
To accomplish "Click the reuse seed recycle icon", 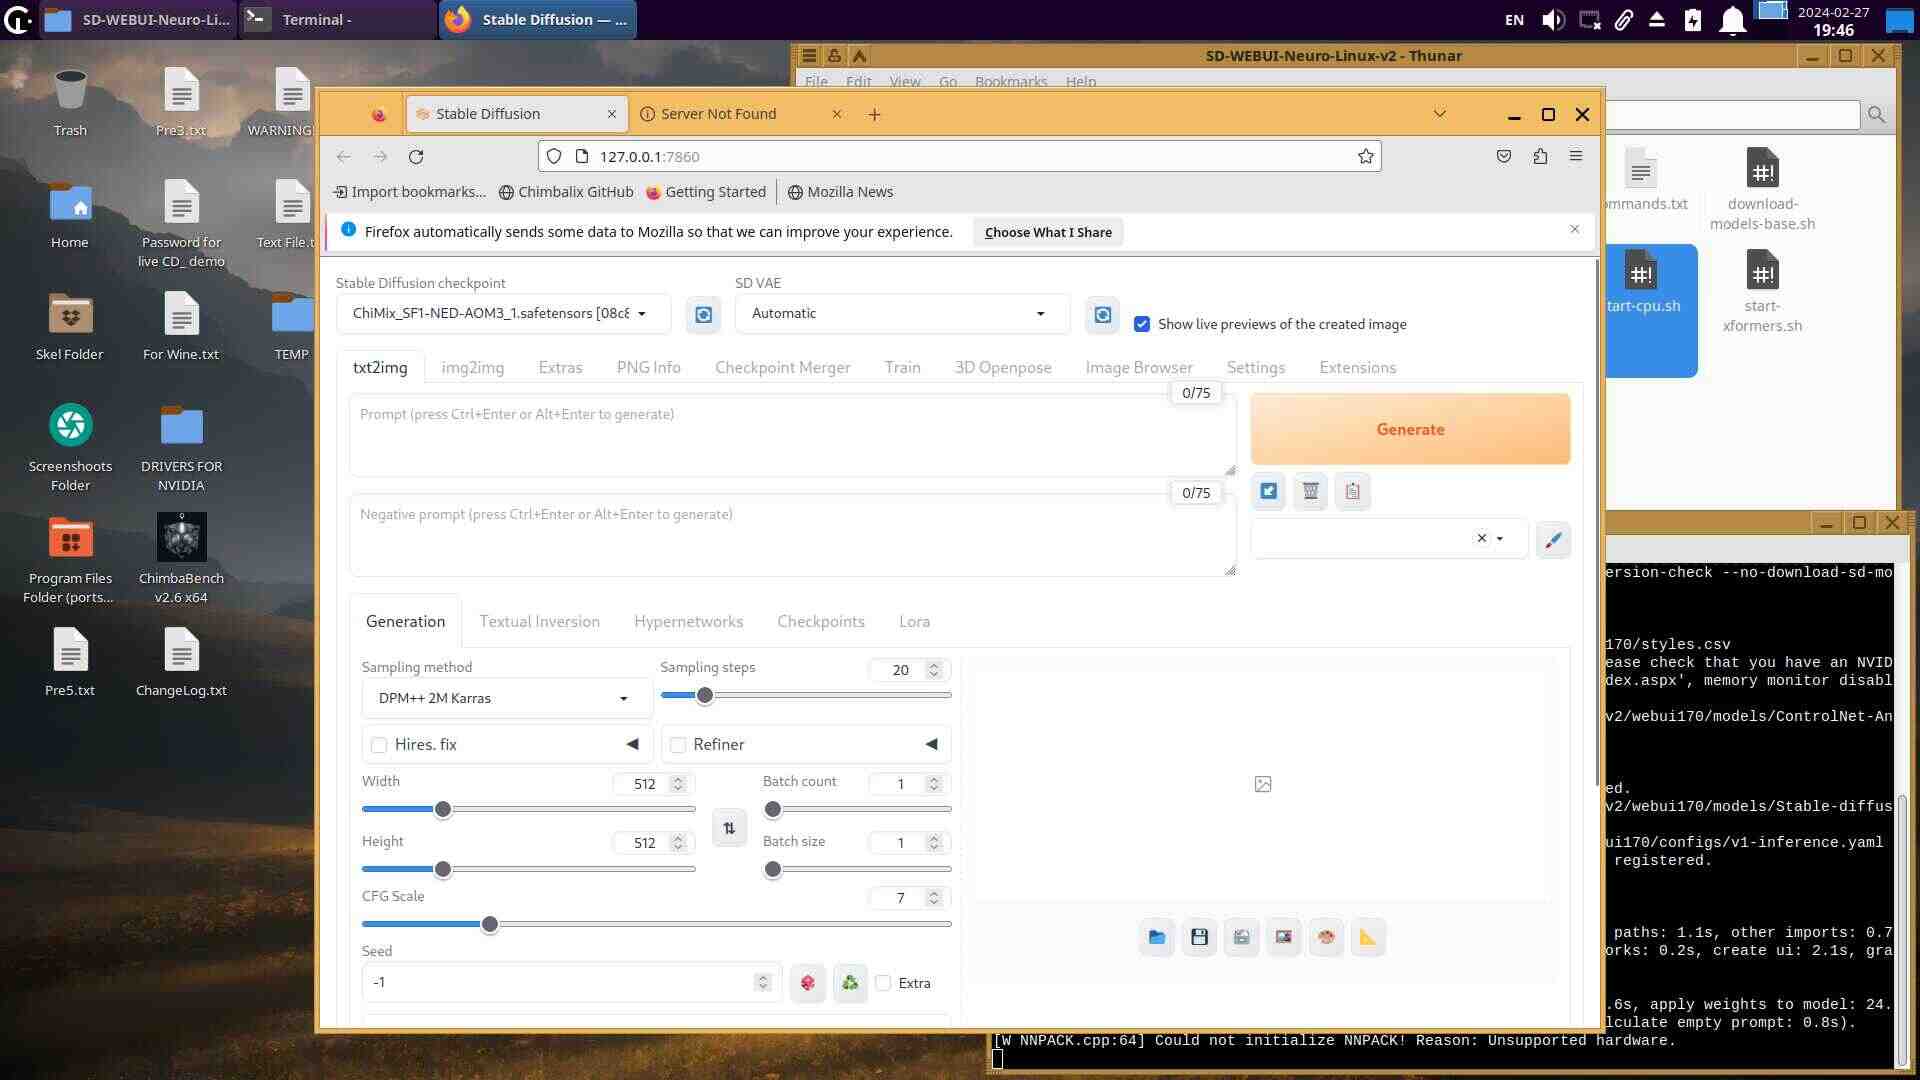I will tap(850, 983).
